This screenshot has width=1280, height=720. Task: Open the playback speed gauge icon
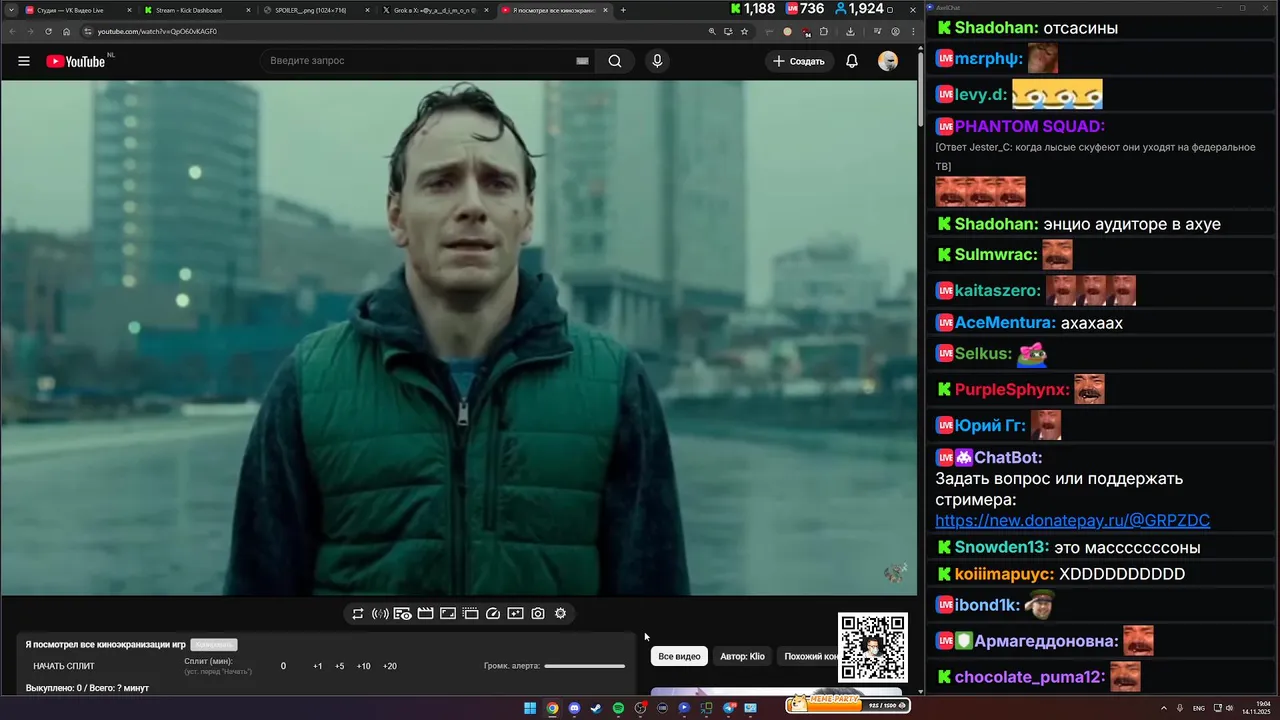(493, 614)
